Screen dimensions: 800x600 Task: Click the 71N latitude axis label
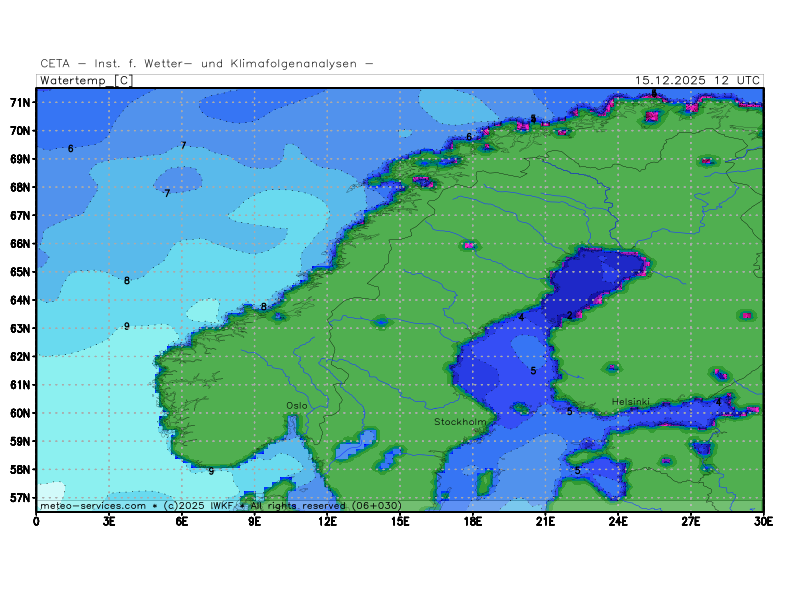(21, 102)
